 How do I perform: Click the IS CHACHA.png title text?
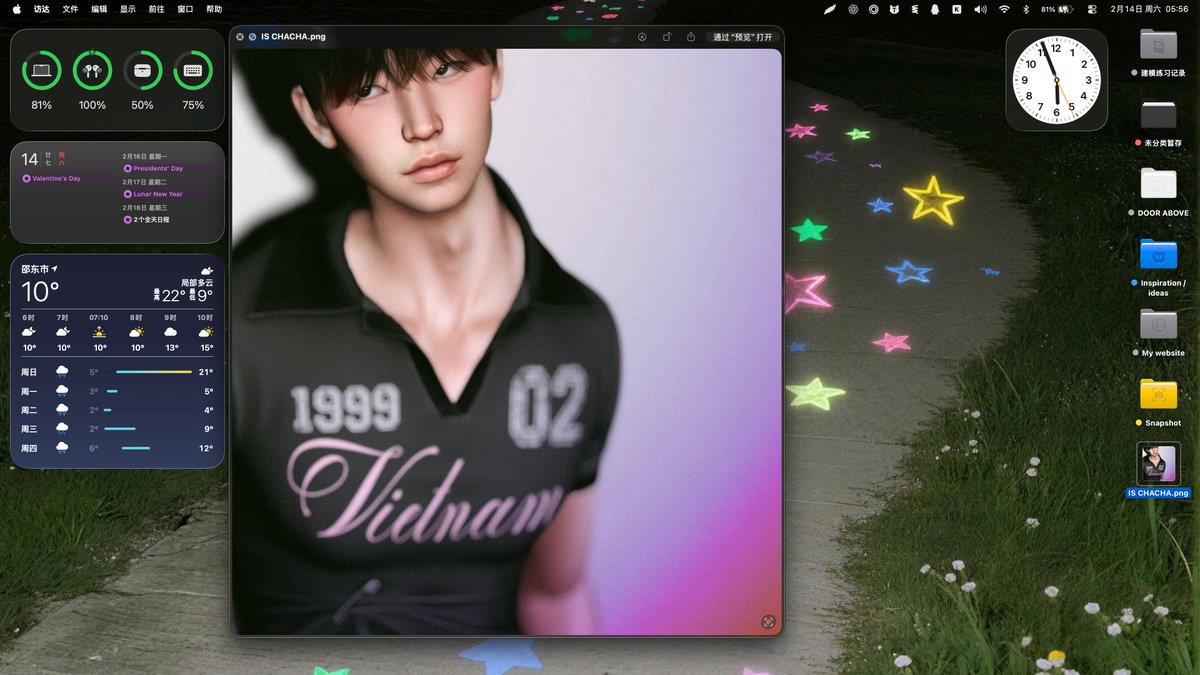[x=293, y=37]
